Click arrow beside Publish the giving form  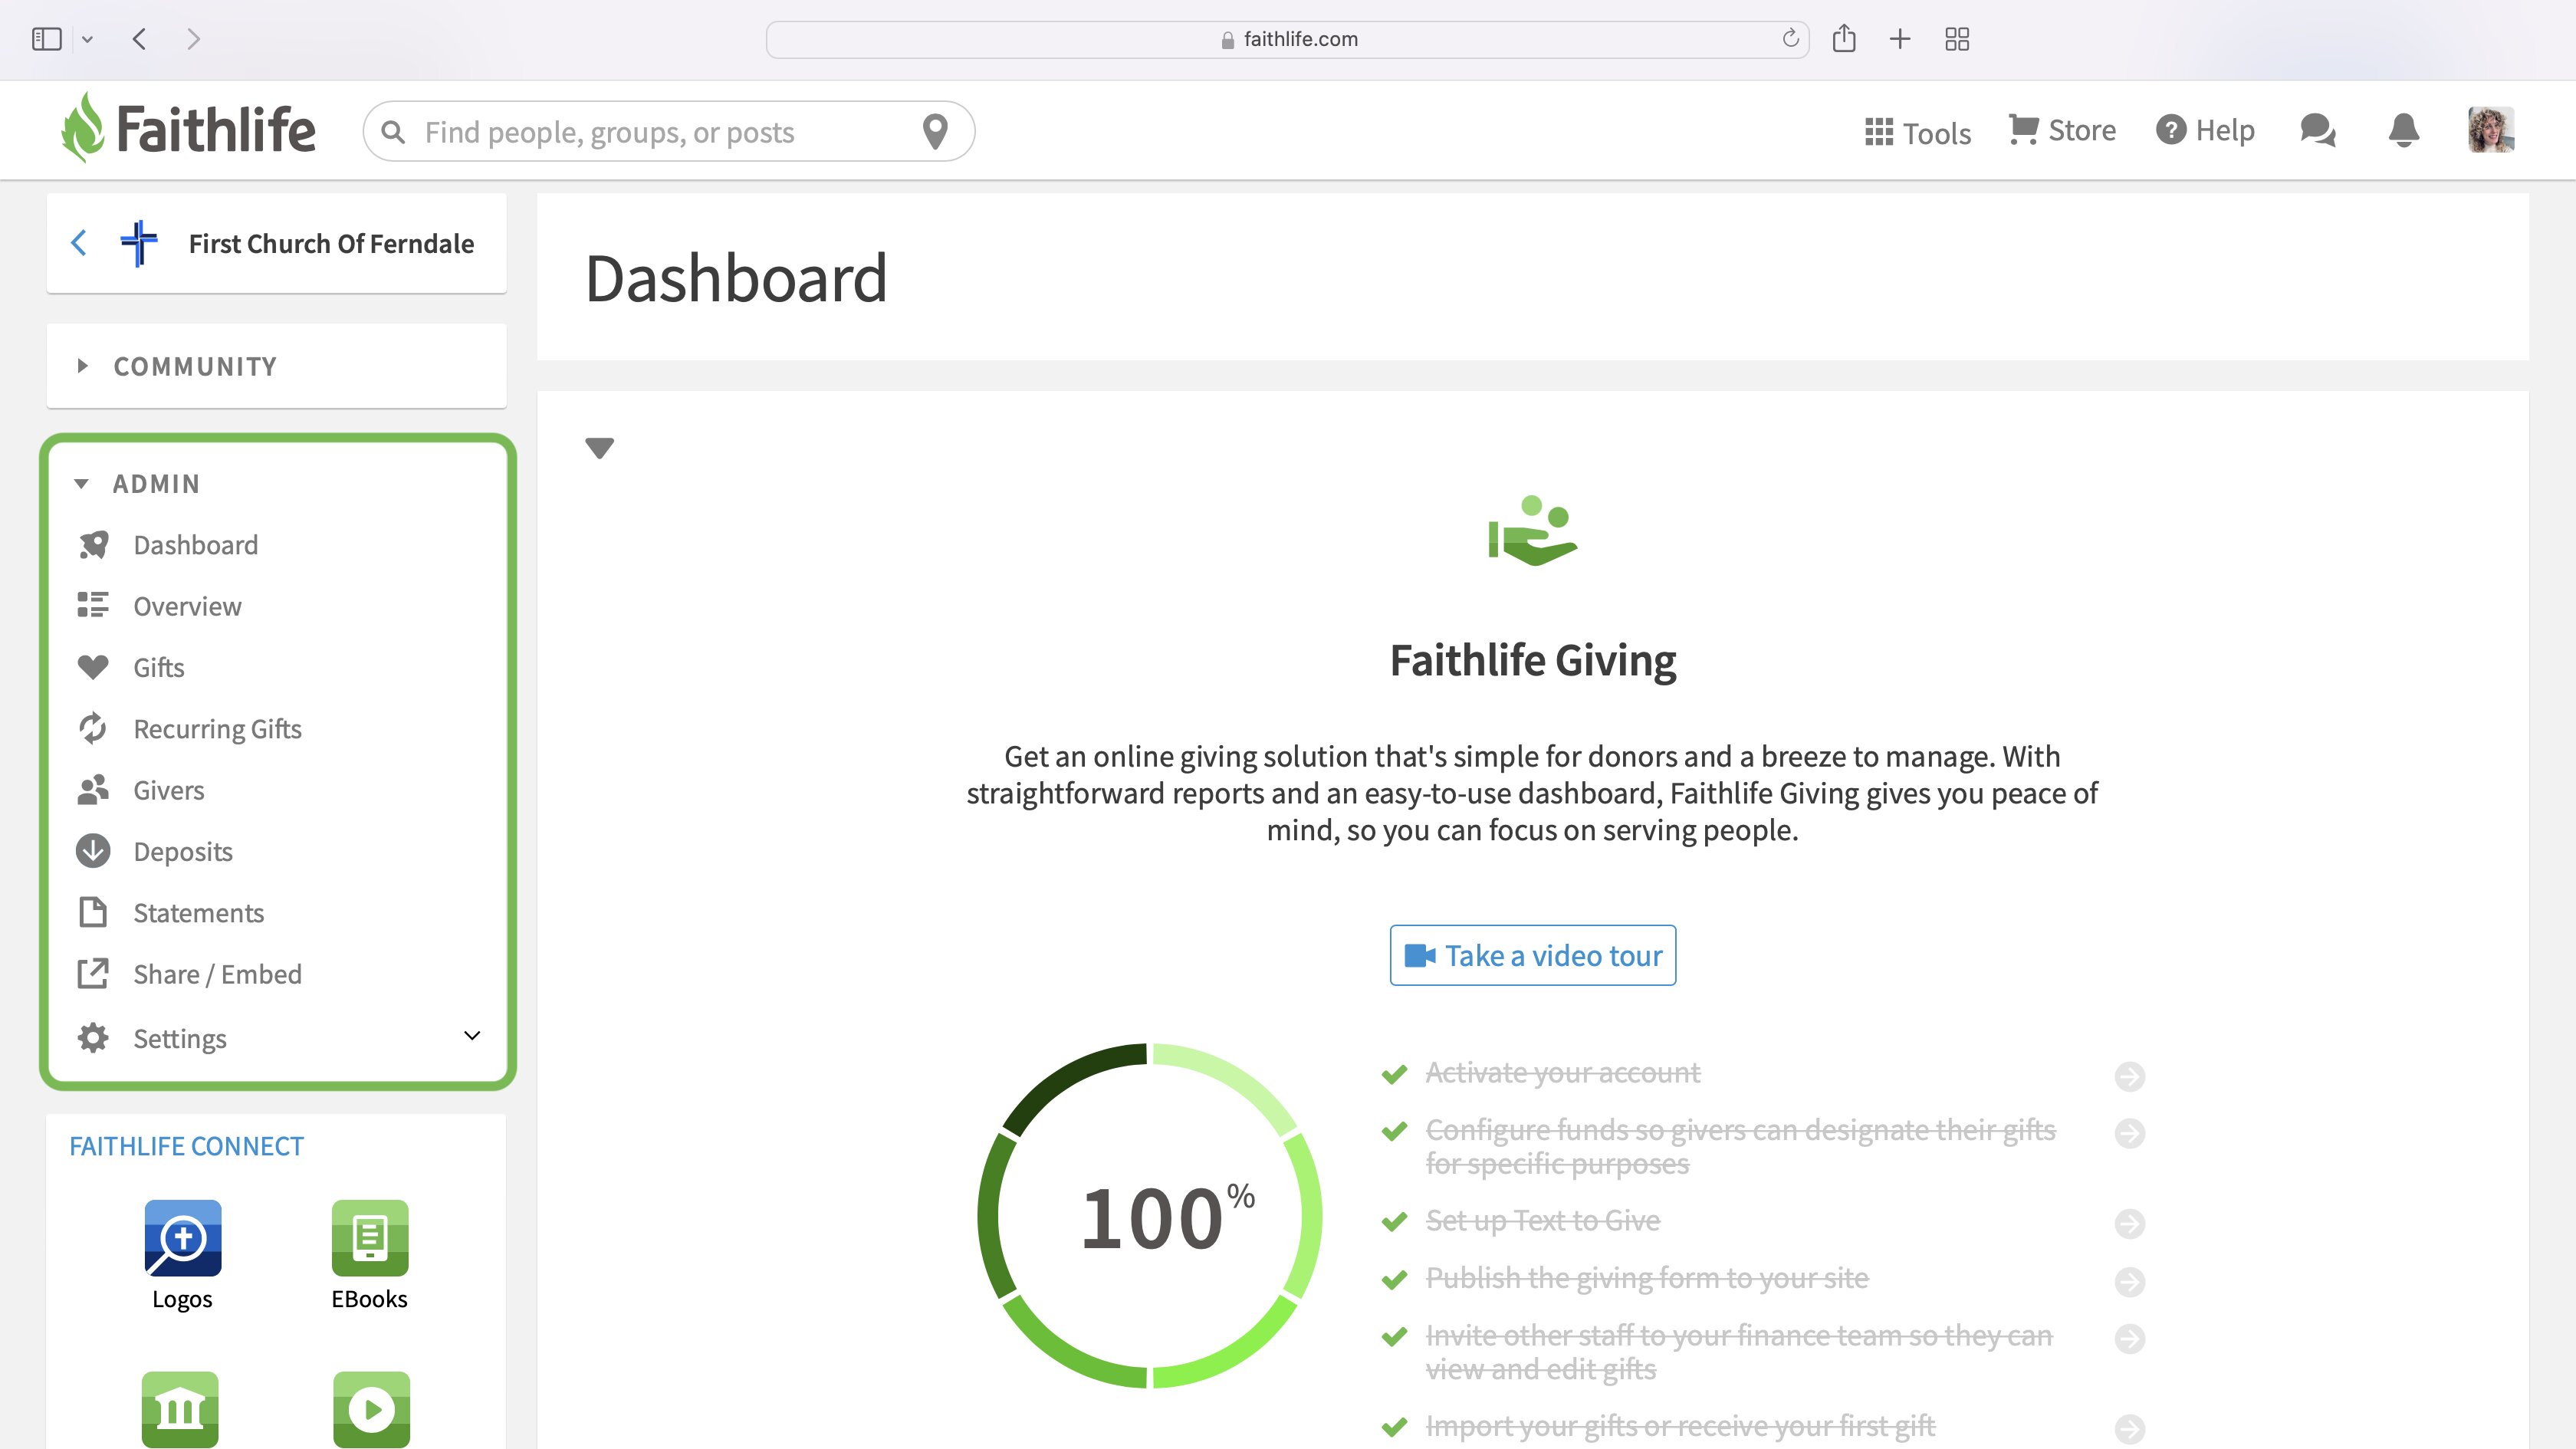[2130, 1281]
